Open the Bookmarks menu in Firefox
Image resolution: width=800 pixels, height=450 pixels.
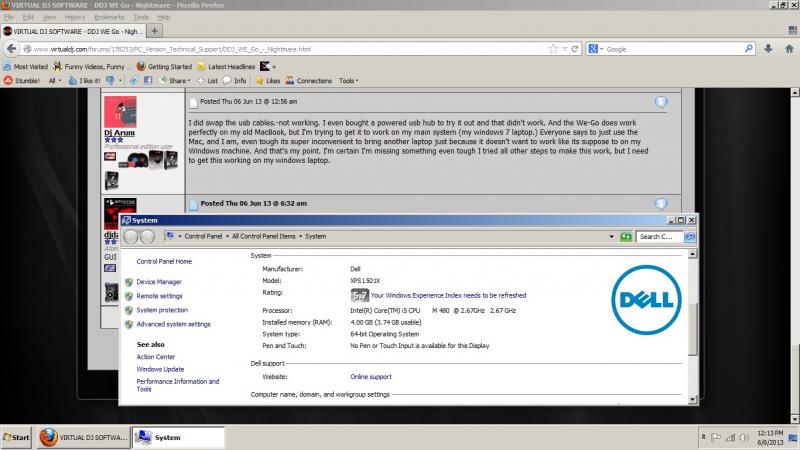point(109,17)
